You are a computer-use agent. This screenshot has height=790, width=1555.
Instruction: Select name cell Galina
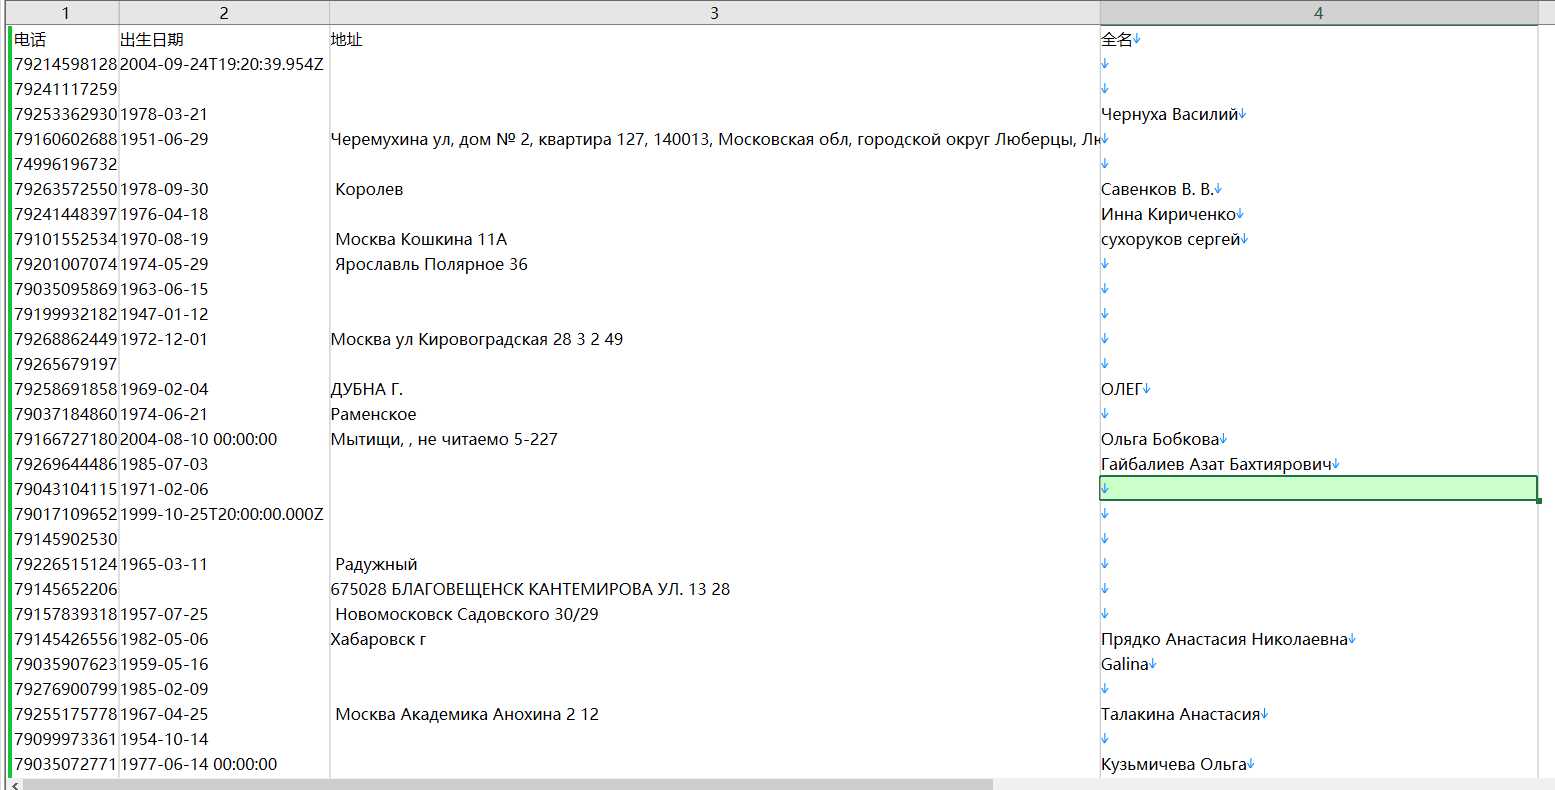coord(1318,664)
